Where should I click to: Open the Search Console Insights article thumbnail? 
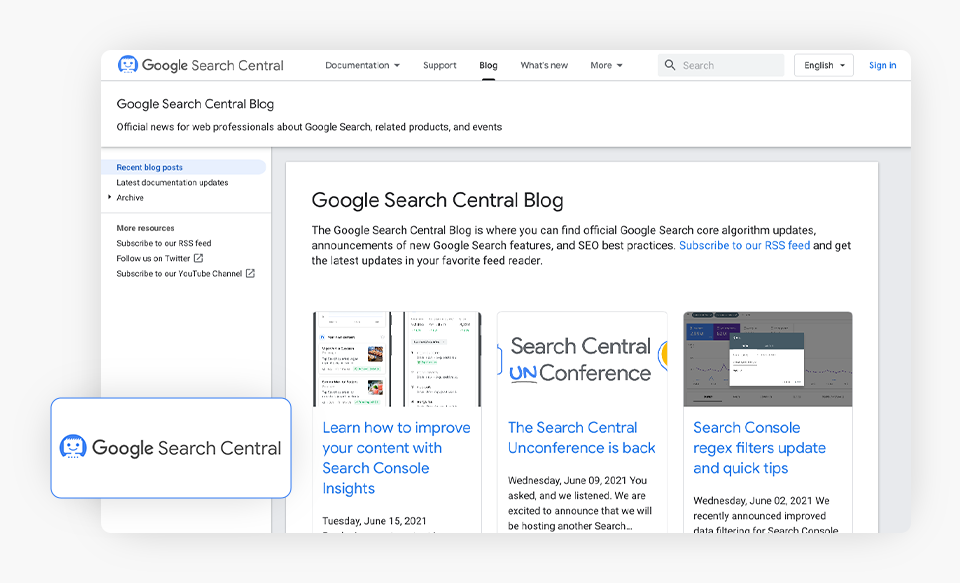tap(397, 359)
